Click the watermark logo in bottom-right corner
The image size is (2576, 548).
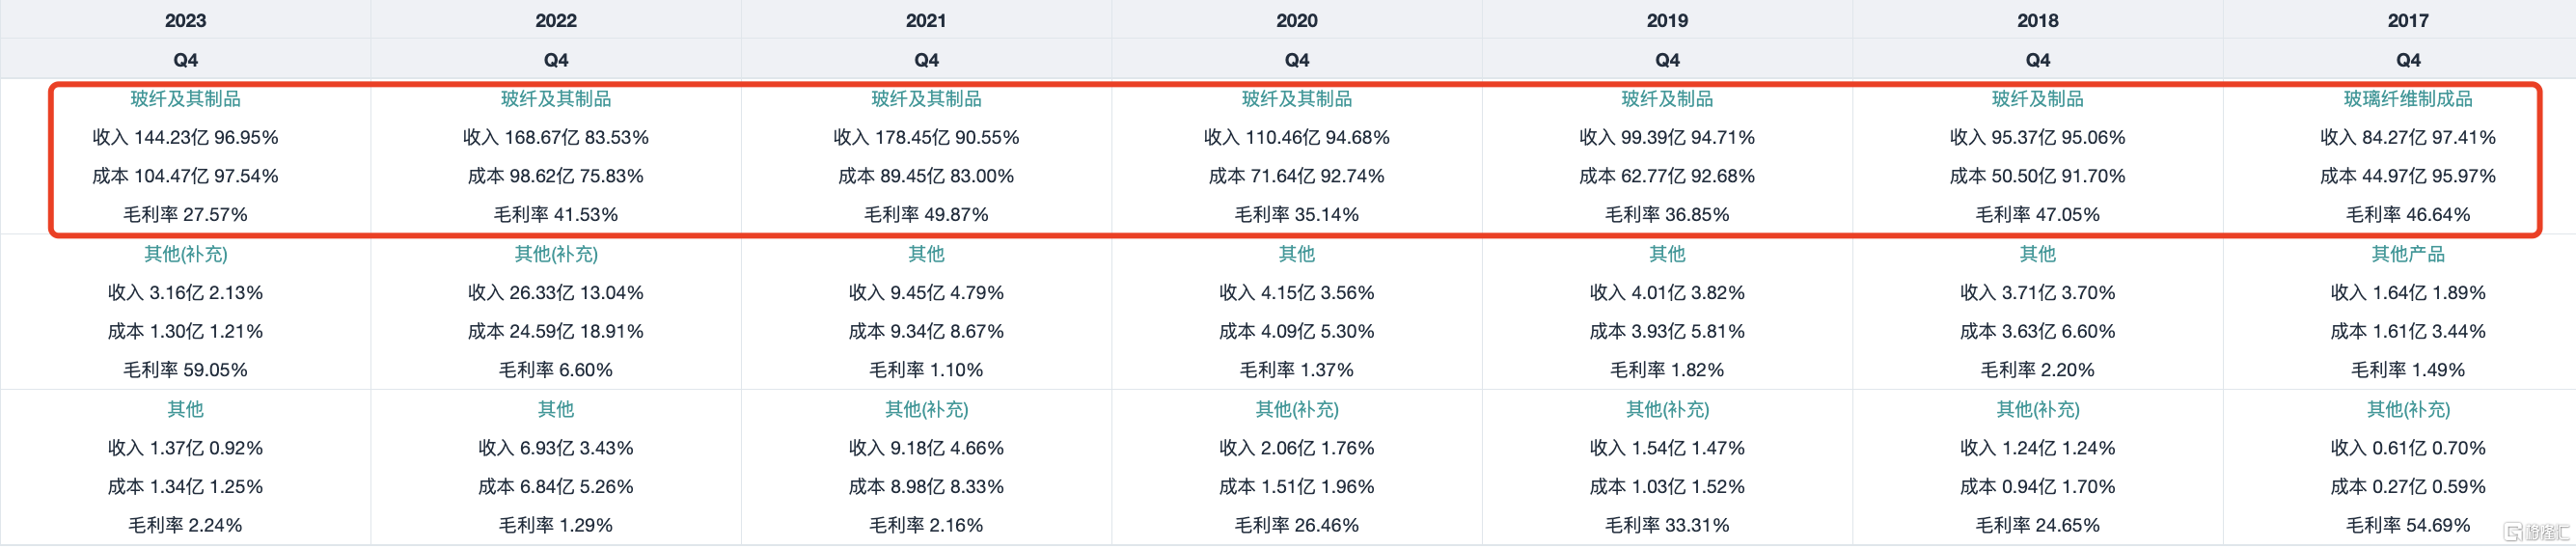(x=2534, y=532)
